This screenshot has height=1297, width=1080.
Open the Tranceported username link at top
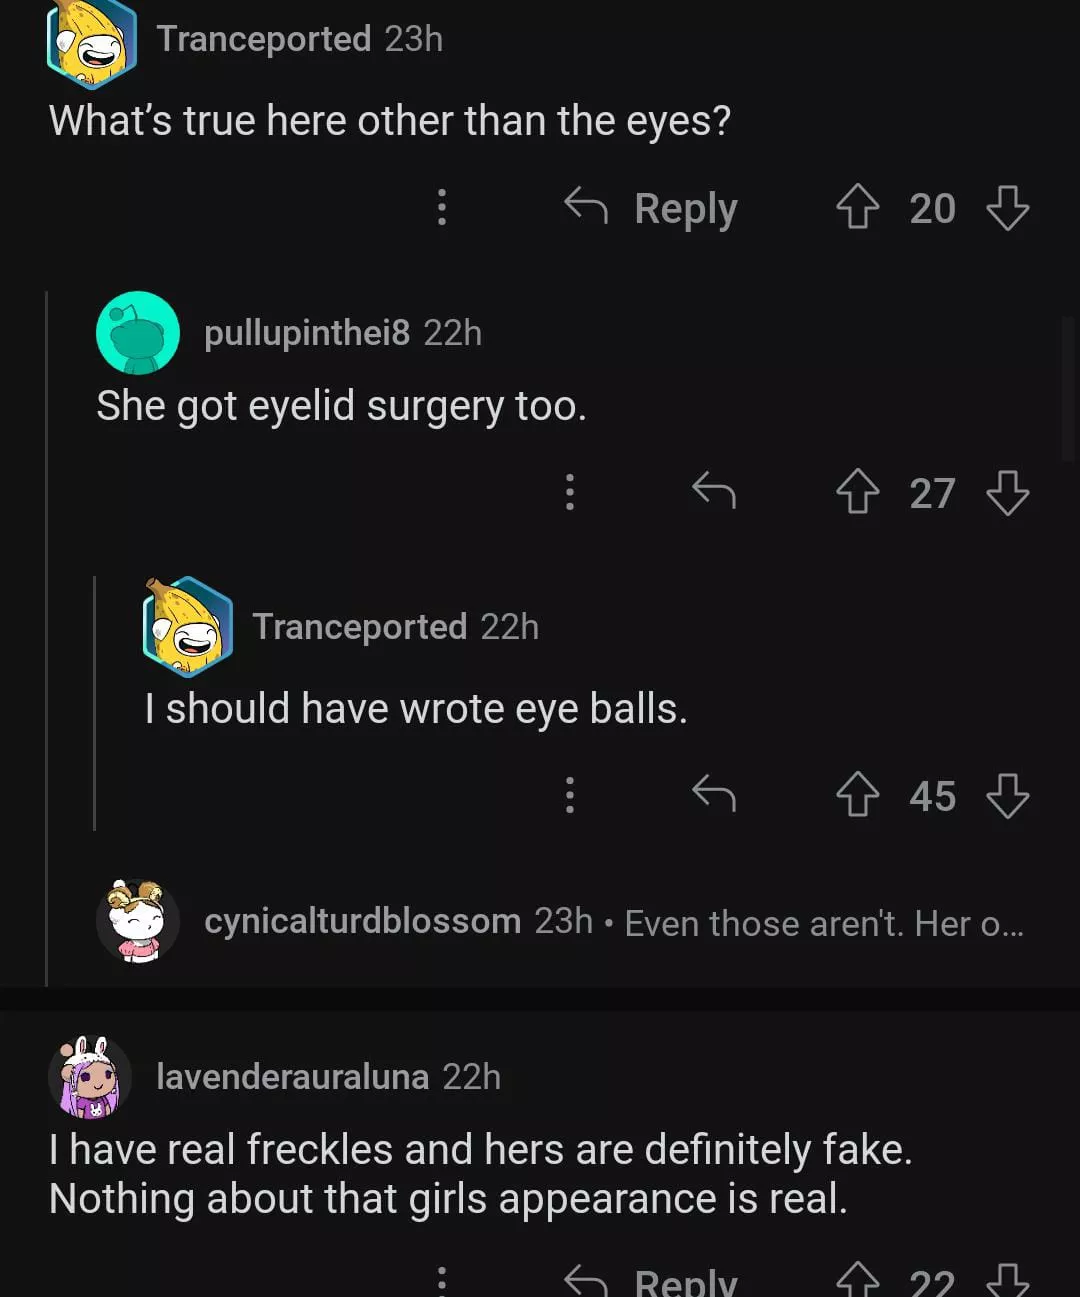point(264,39)
